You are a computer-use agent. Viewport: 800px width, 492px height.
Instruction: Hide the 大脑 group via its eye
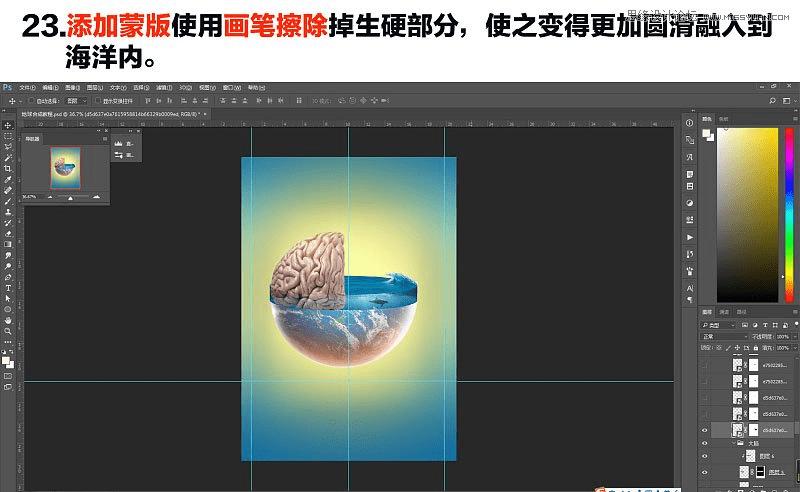click(705, 443)
